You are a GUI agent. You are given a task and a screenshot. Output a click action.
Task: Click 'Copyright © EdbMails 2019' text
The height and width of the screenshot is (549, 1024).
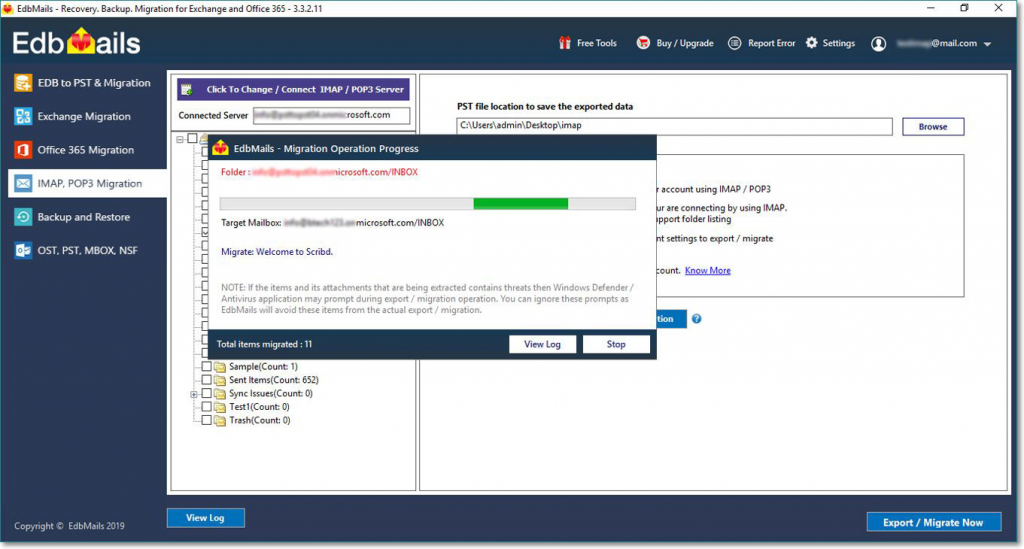[69, 526]
